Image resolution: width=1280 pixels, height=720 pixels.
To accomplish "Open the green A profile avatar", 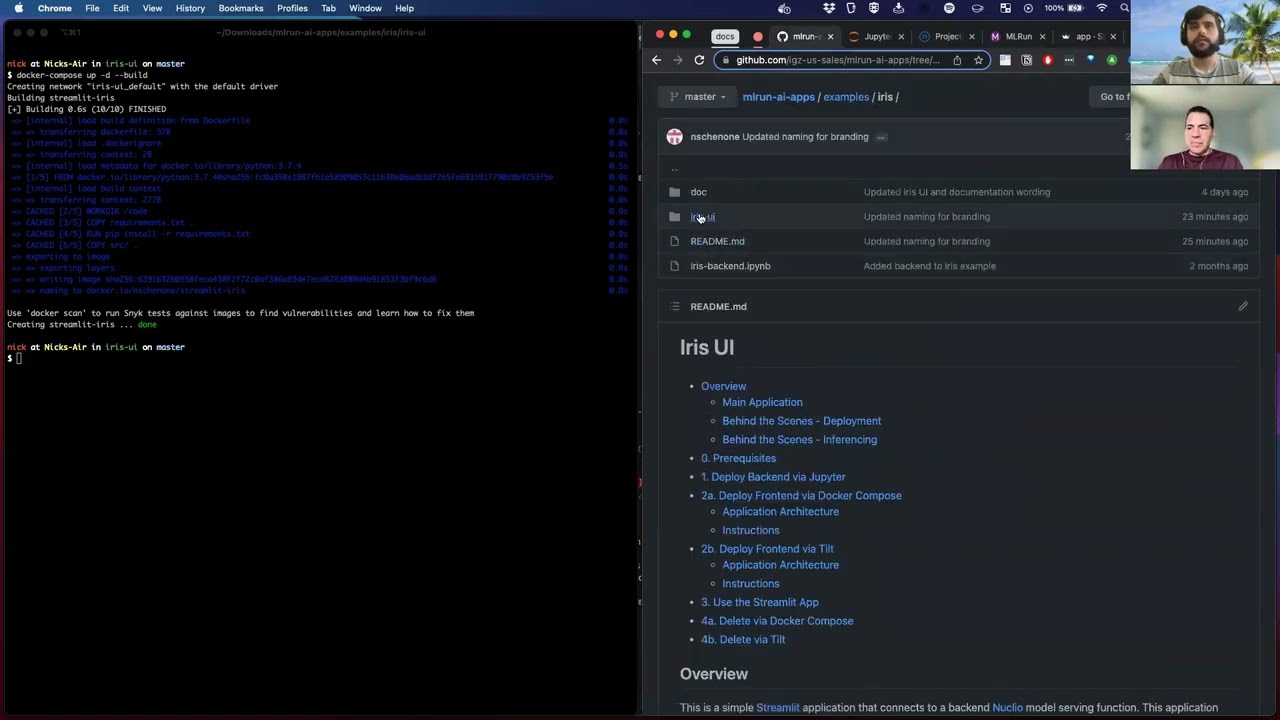I will pyautogui.click(x=1111, y=60).
